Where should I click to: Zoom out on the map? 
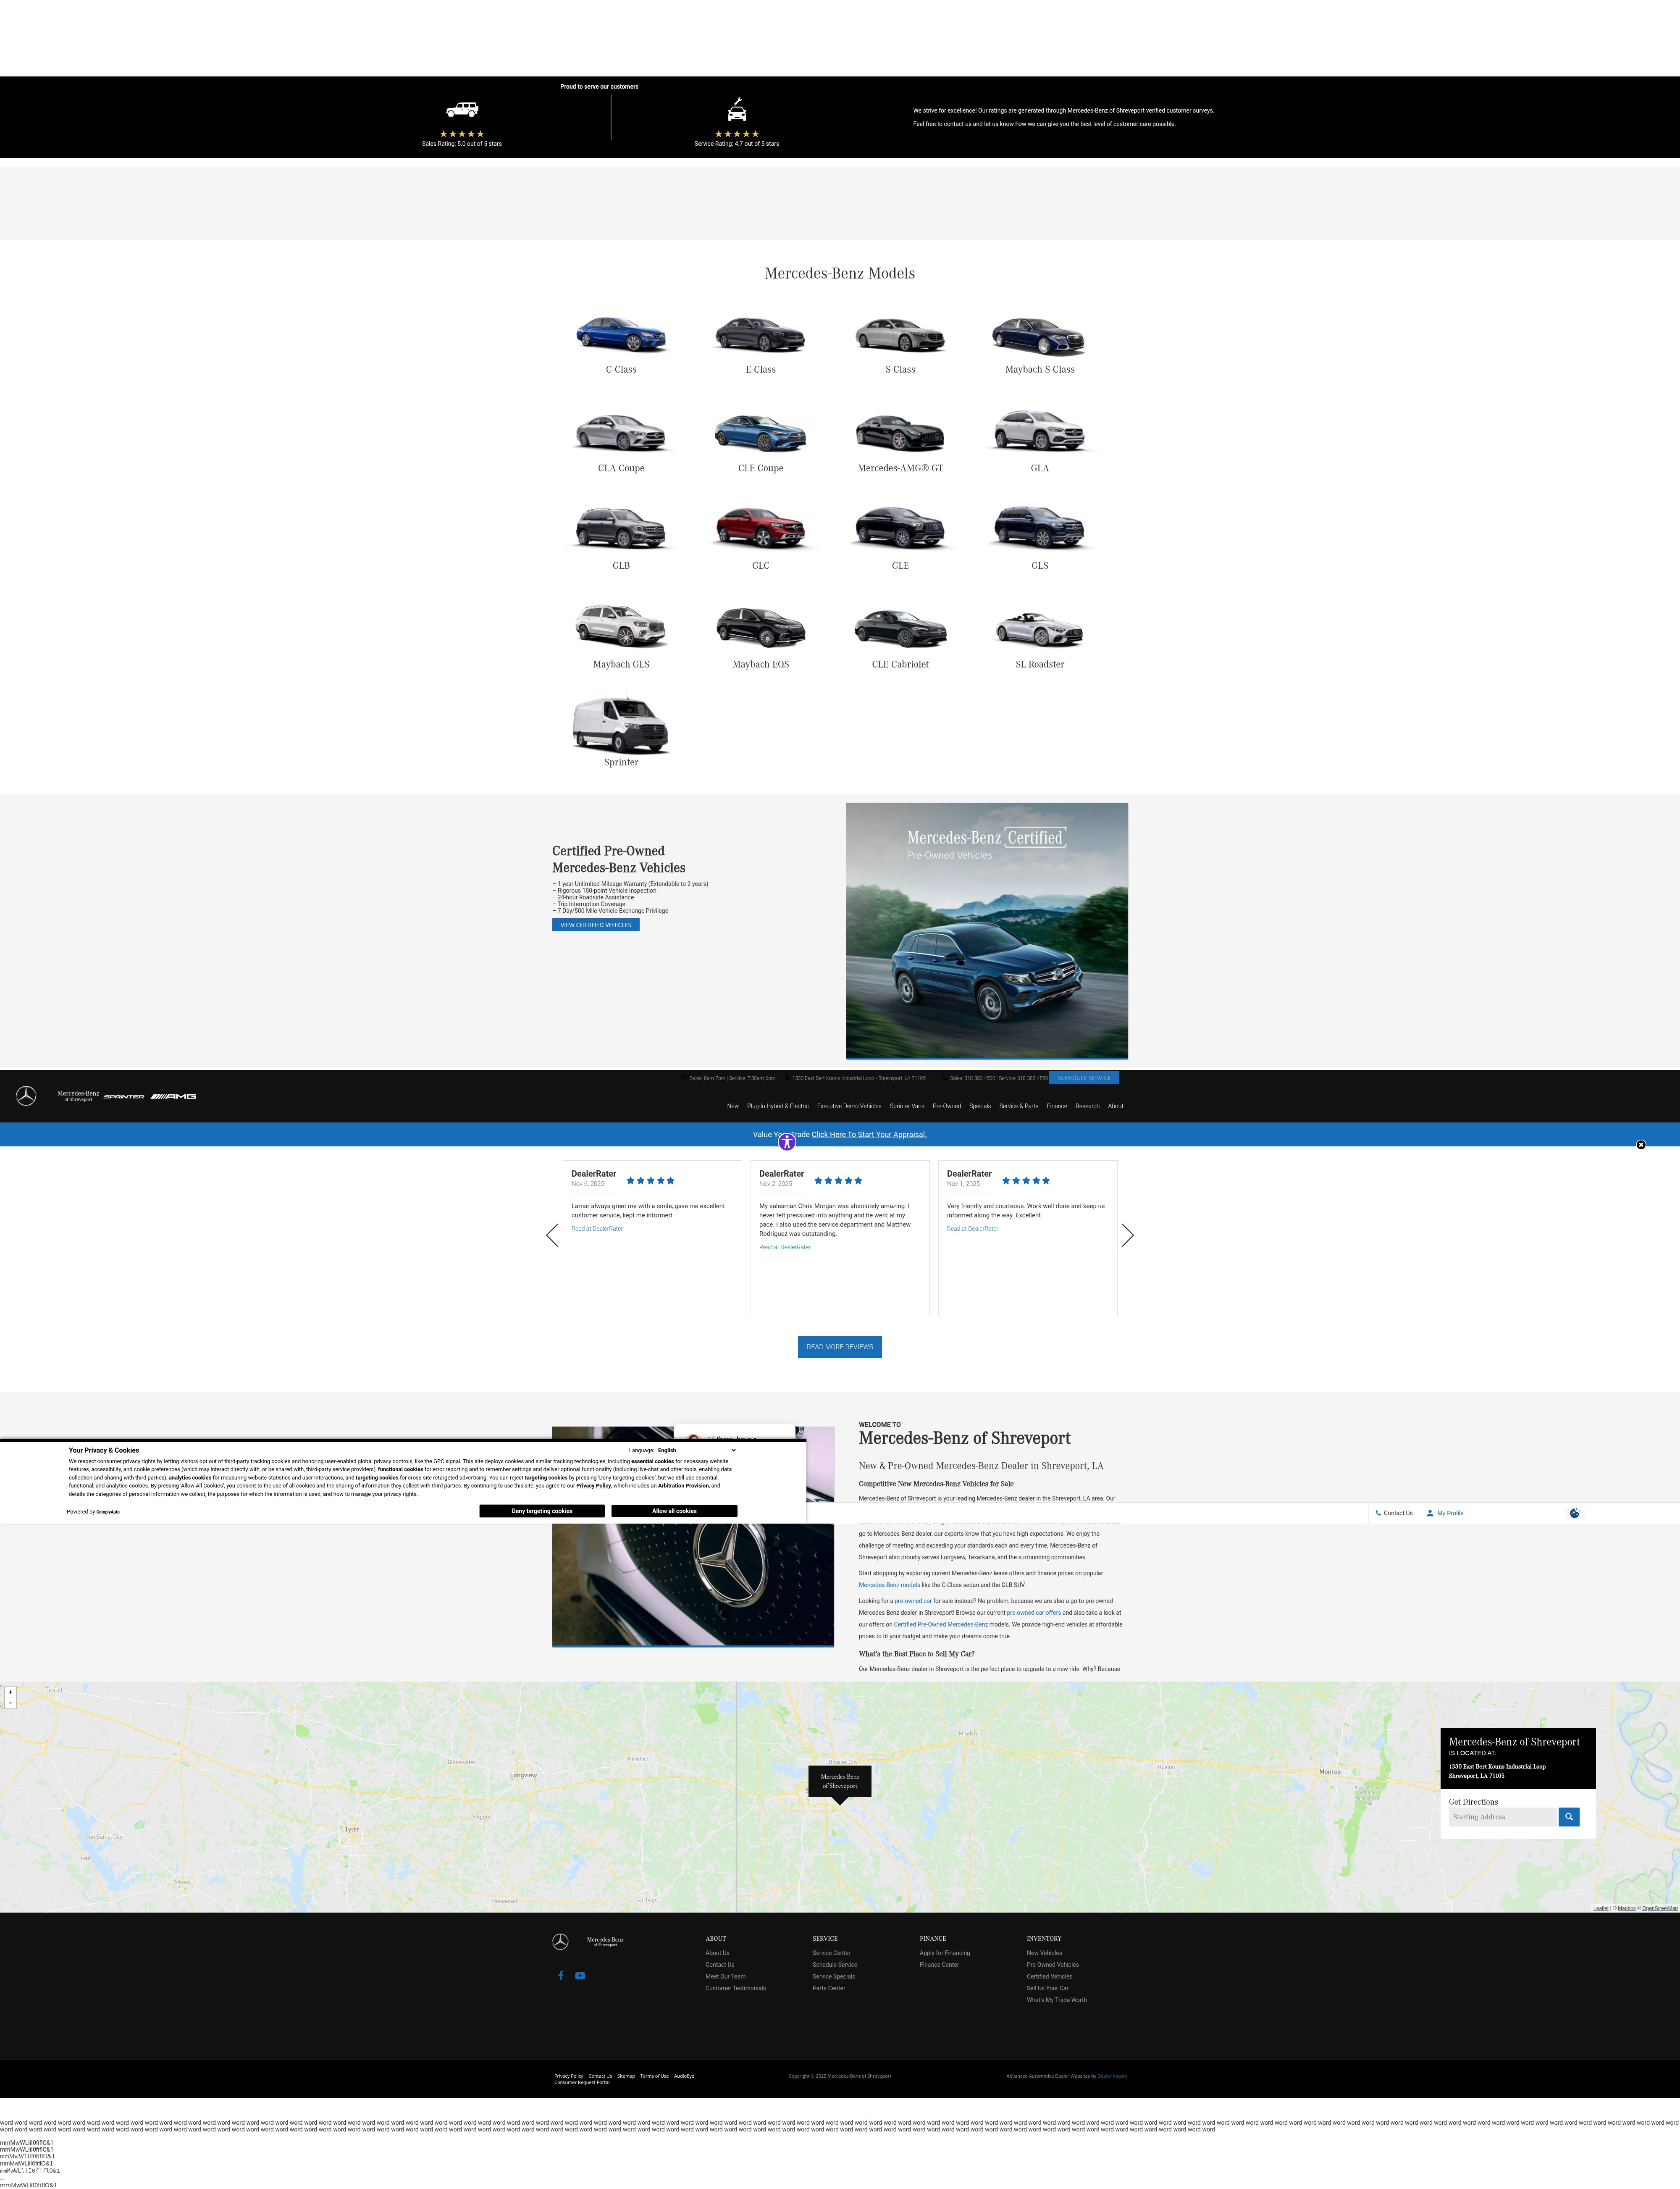pyautogui.click(x=10, y=1703)
